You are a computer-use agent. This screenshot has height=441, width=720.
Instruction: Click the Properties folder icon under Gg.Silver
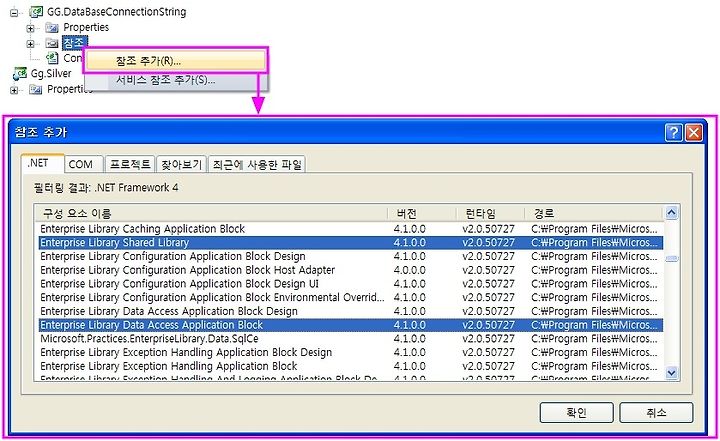point(35,89)
